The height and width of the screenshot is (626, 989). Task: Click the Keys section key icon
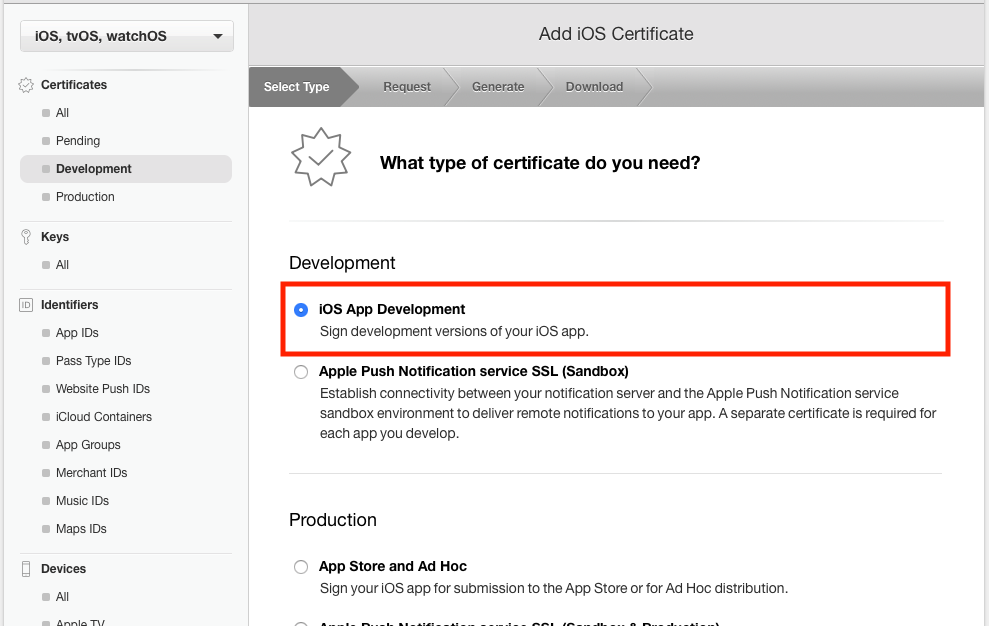pos(26,237)
